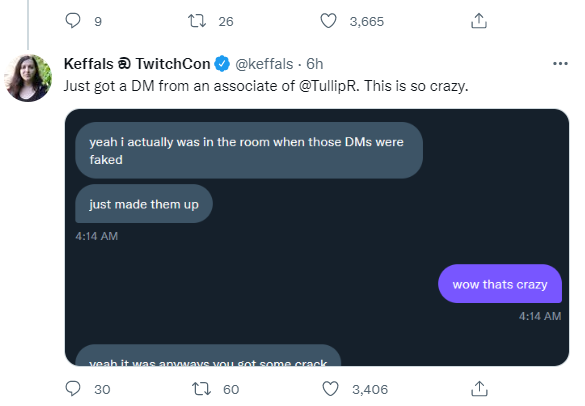
Task: Like the Keffals tweet with 3,406 likes
Action: [x=330, y=389]
